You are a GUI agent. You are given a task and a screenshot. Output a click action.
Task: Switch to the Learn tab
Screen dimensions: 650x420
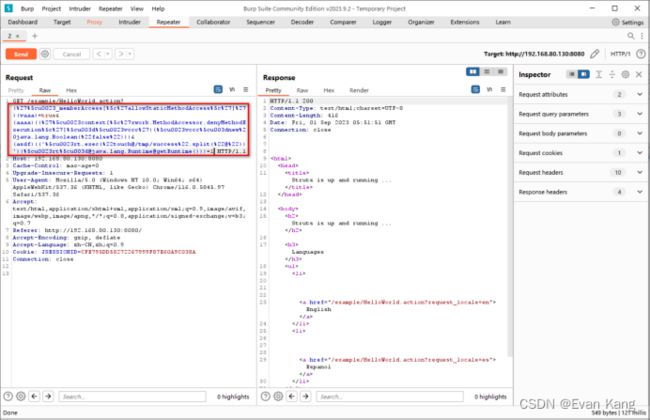coord(503,22)
